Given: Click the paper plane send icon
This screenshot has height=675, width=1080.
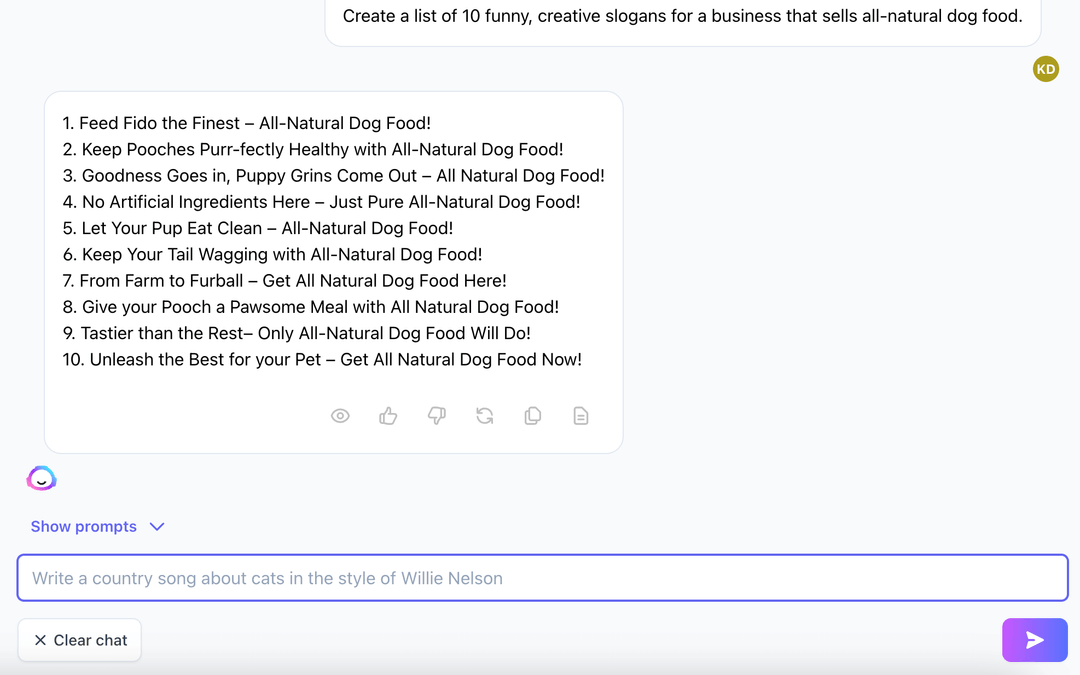Looking at the screenshot, I should (1034, 640).
